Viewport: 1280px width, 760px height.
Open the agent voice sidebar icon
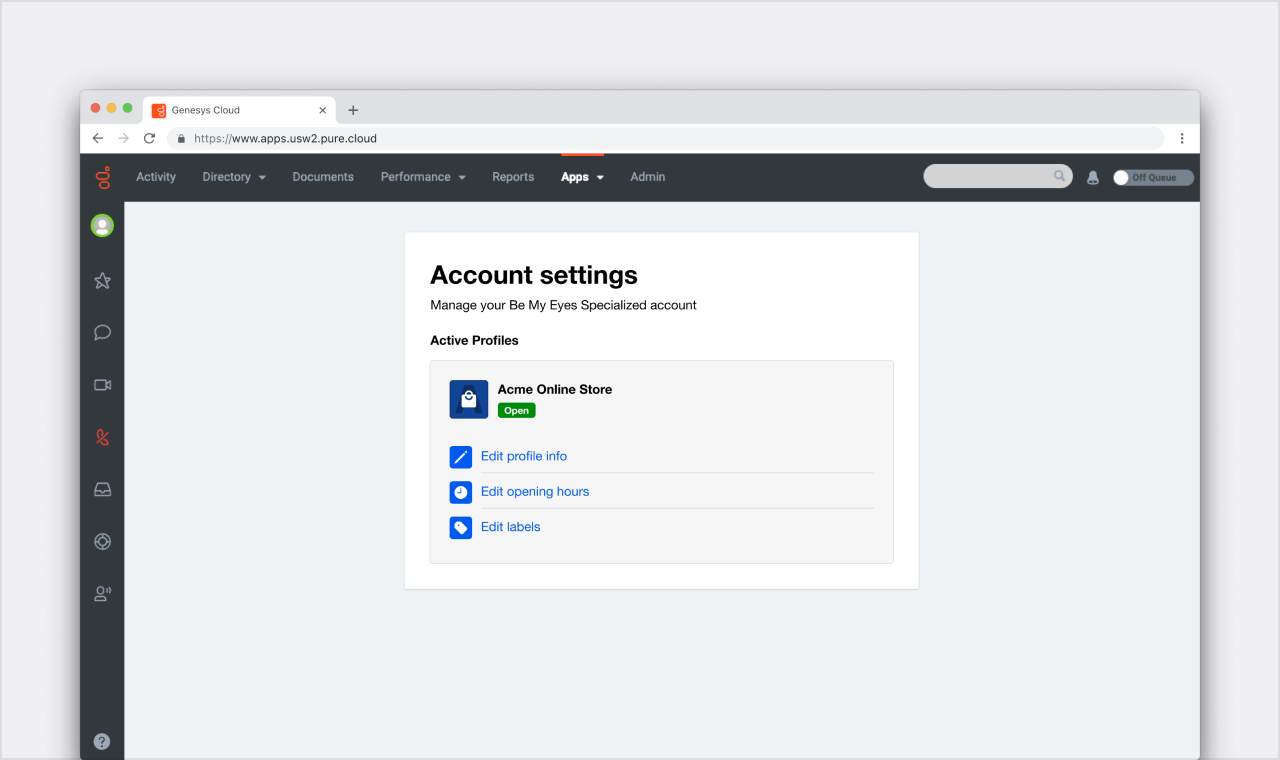point(102,593)
